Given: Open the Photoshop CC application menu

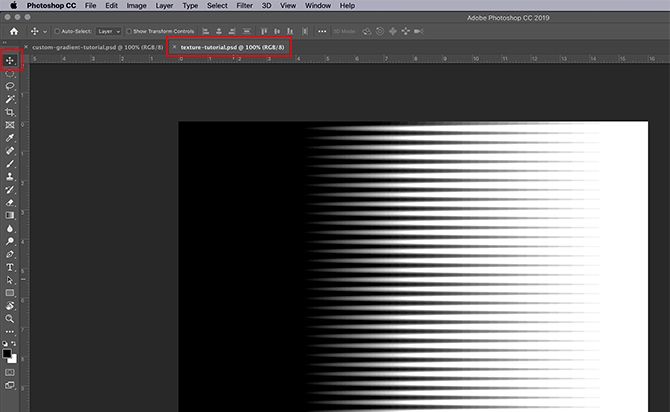Looking at the screenshot, I should coord(51,6).
